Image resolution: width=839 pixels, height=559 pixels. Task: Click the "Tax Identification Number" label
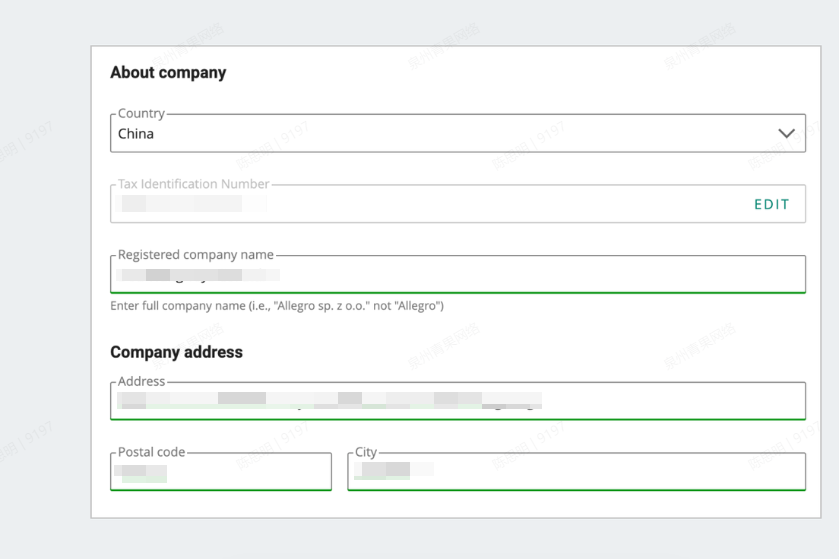pos(194,184)
